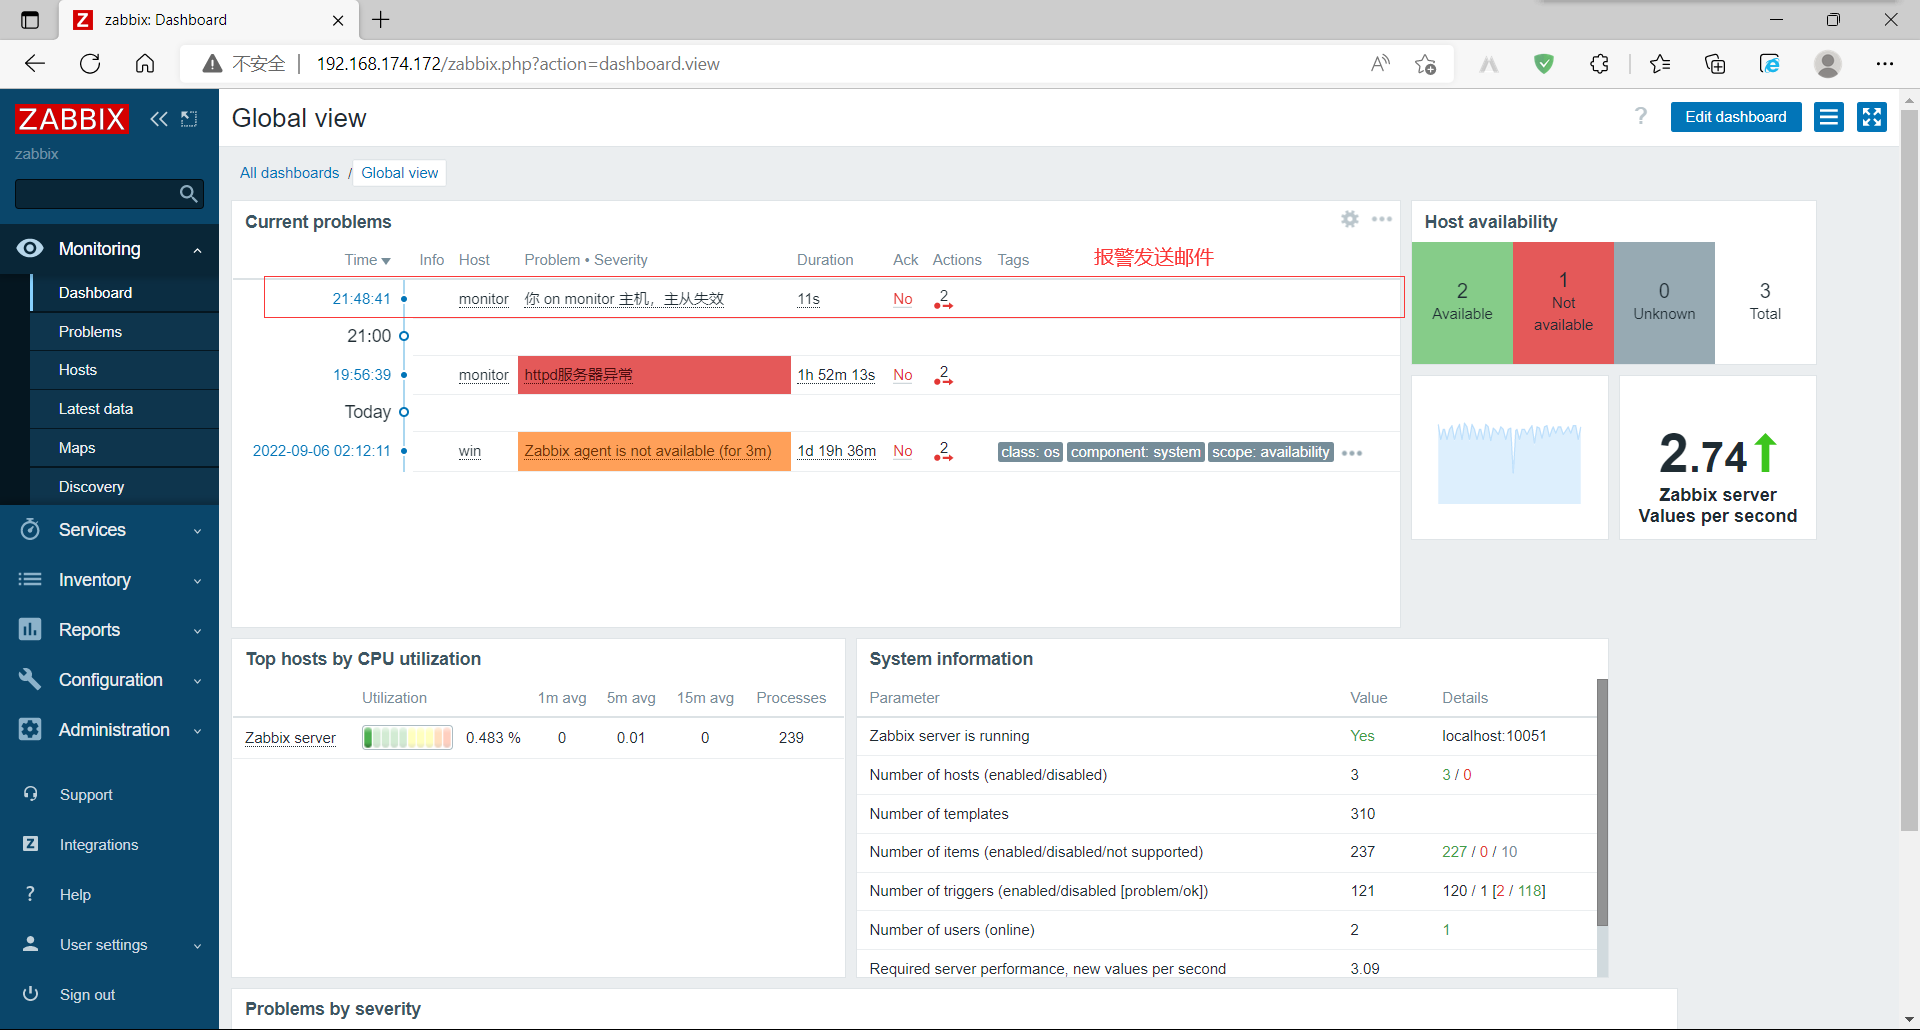
Task: Click the read aloud icon in address bar
Action: pyautogui.click(x=1380, y=64)
